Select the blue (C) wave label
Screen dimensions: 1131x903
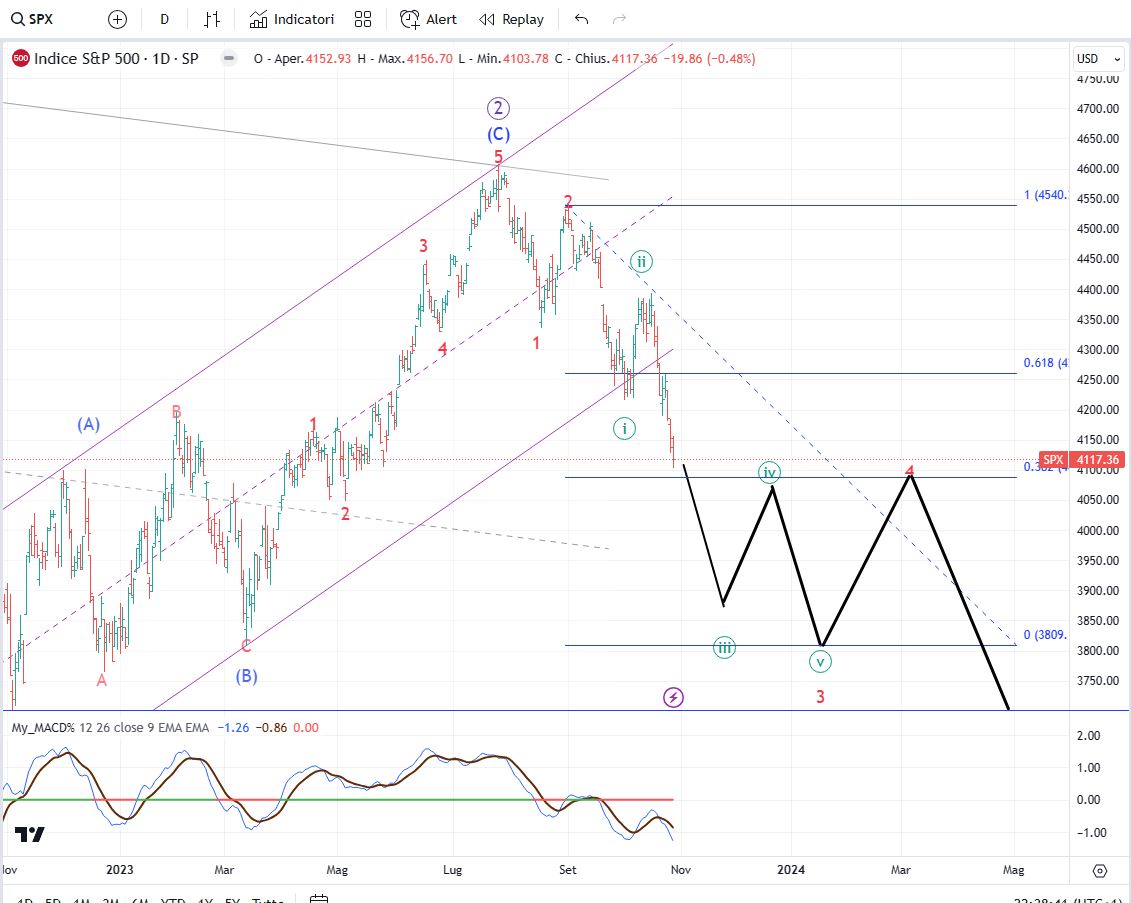tap(498, 134)
